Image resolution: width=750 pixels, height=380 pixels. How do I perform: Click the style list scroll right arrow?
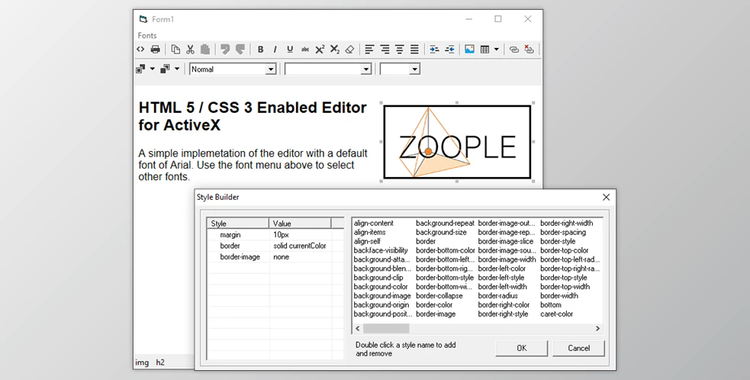pyautogui.click(x=597, y=328)
